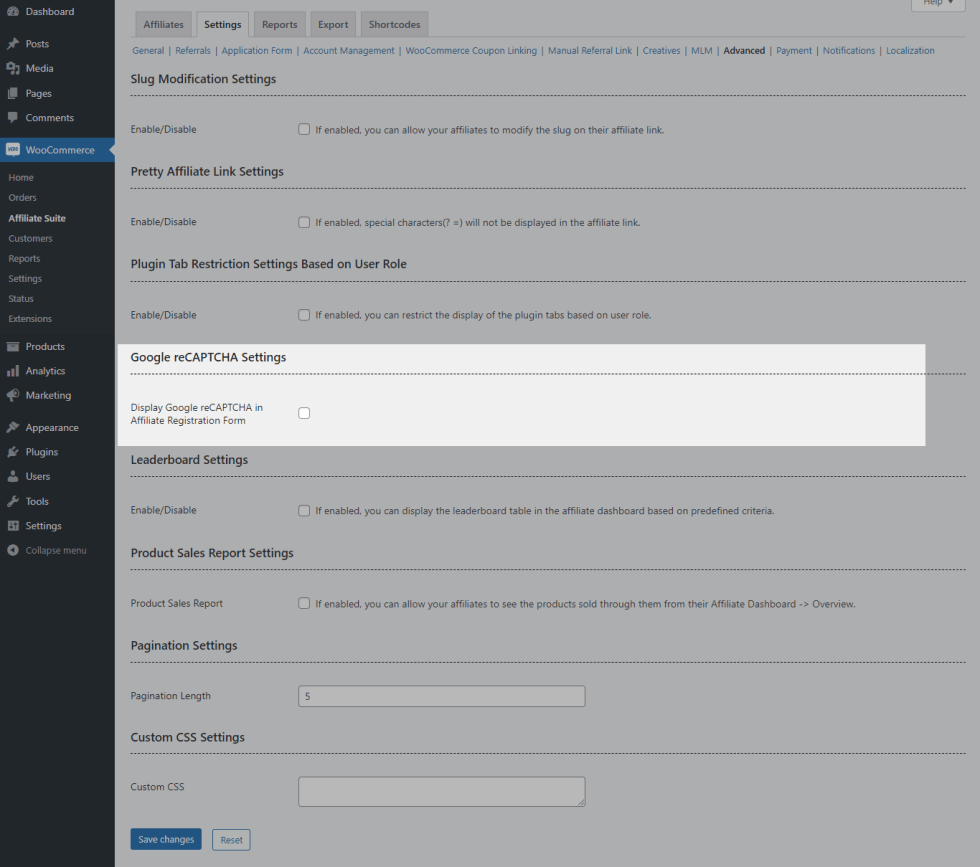The height and width of the screenshot is (867, 980).
Task: Focus the Custom CSS text area
Action: tap(441, 791)
